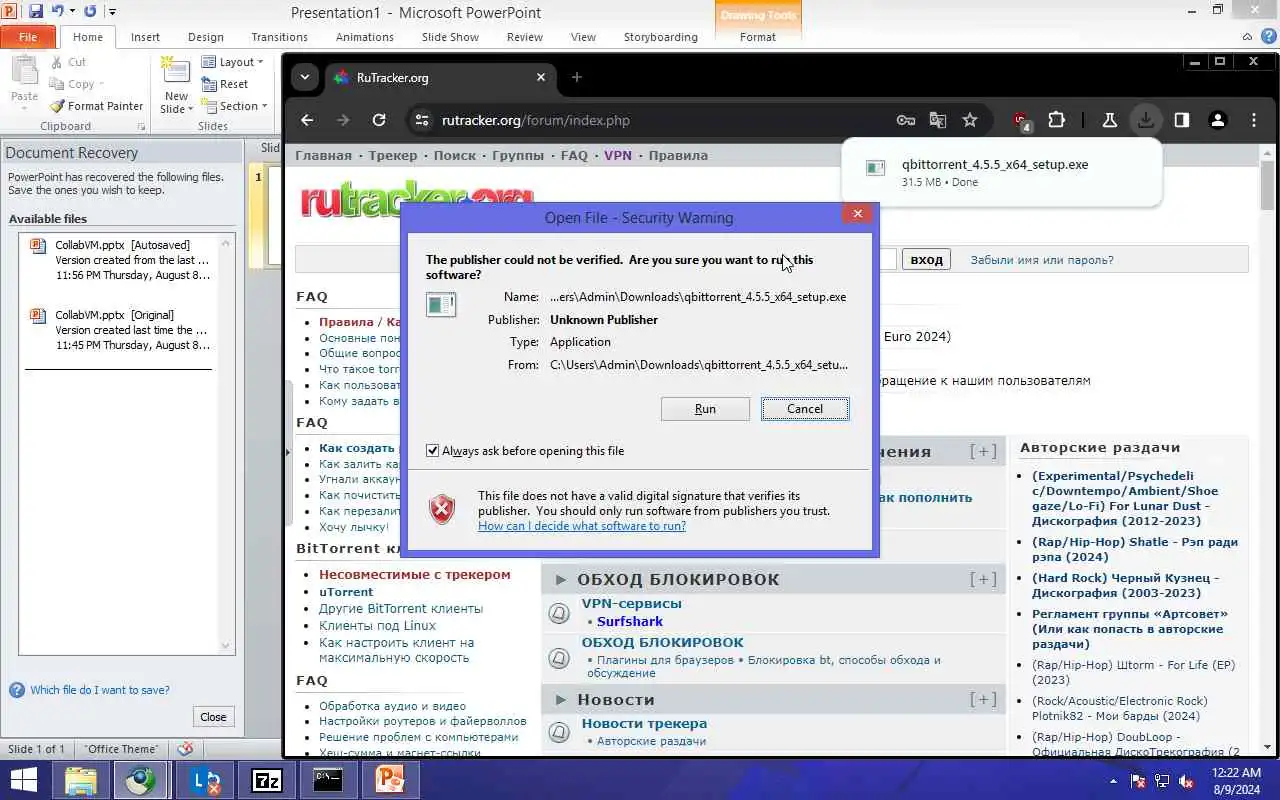
Task: Click the вход login button on RuTracker
Action: pyautogui.click(x=927, y=260)
